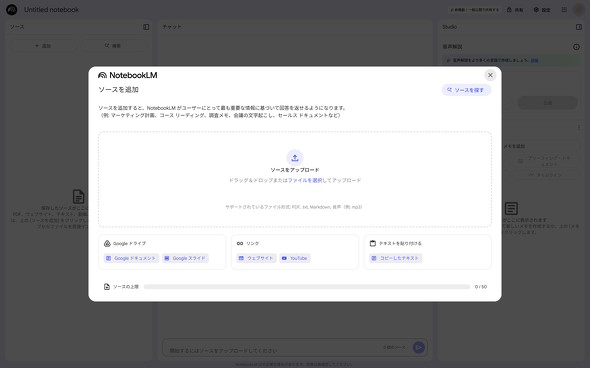Click the ソースを探す discover sources button
The height and width of the screenshot is (368, 590).
coord(466,90)
